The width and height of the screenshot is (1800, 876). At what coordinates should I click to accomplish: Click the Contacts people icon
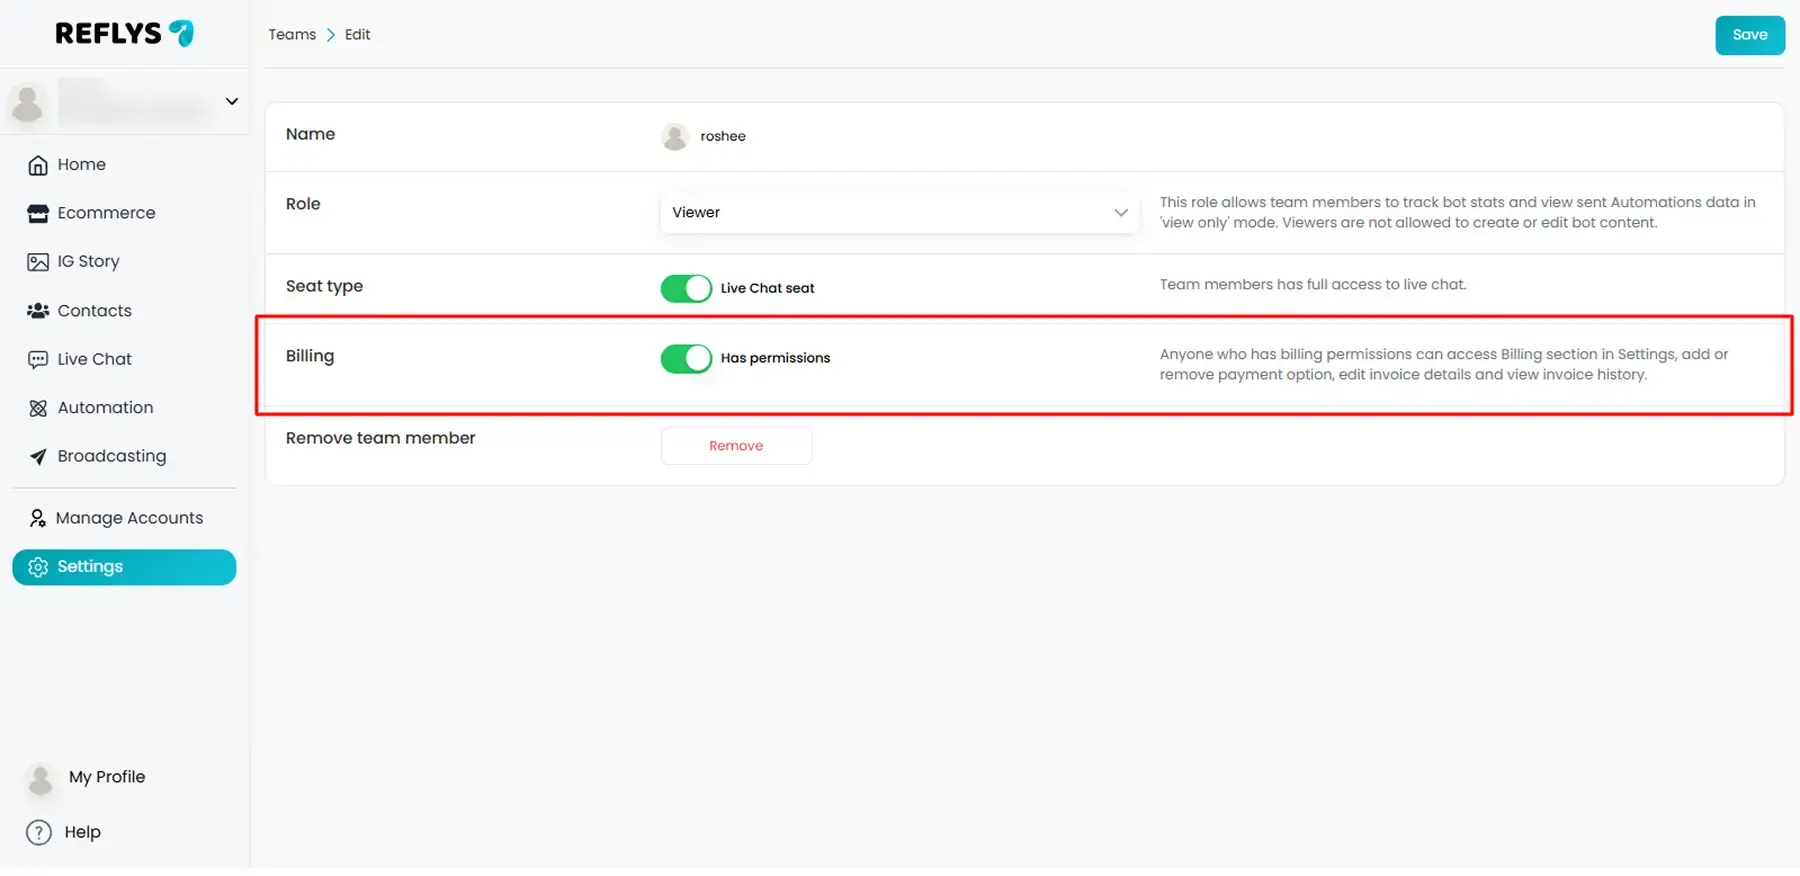click(38, 311)
